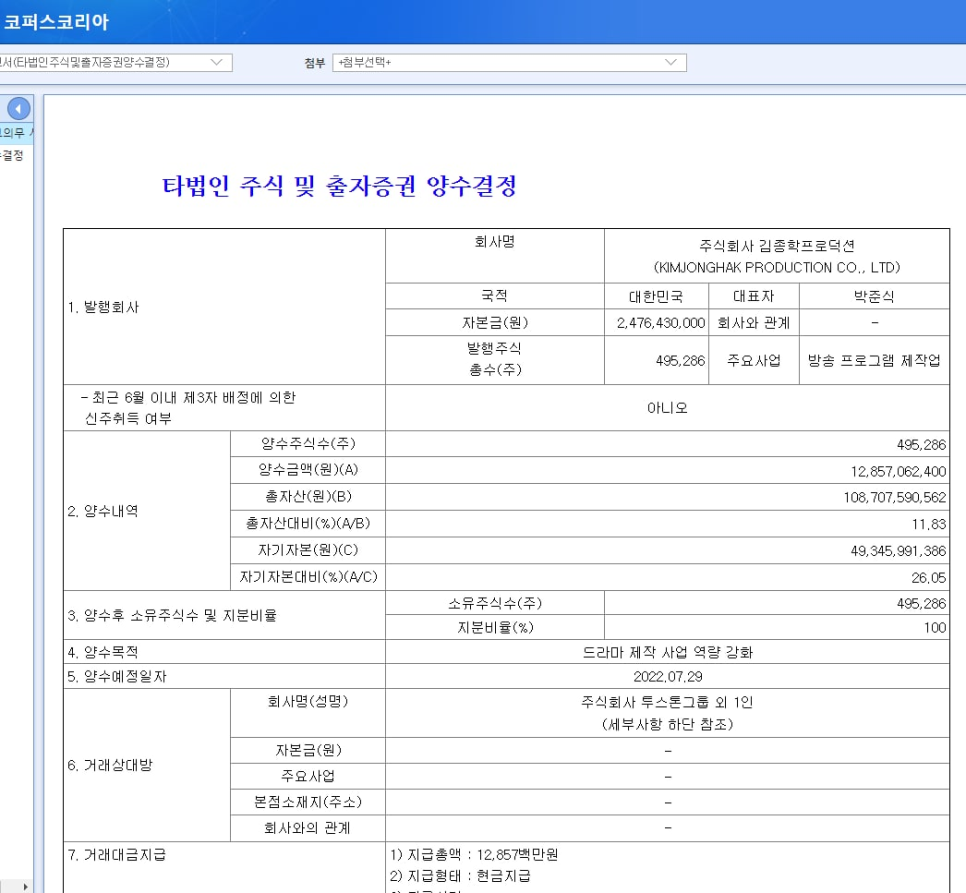Screen dimensions: 966x893
Task: Click the 주요사업 value 방송 프로그램 제작업
Action: pyautogui.click(x=874, y=360)
